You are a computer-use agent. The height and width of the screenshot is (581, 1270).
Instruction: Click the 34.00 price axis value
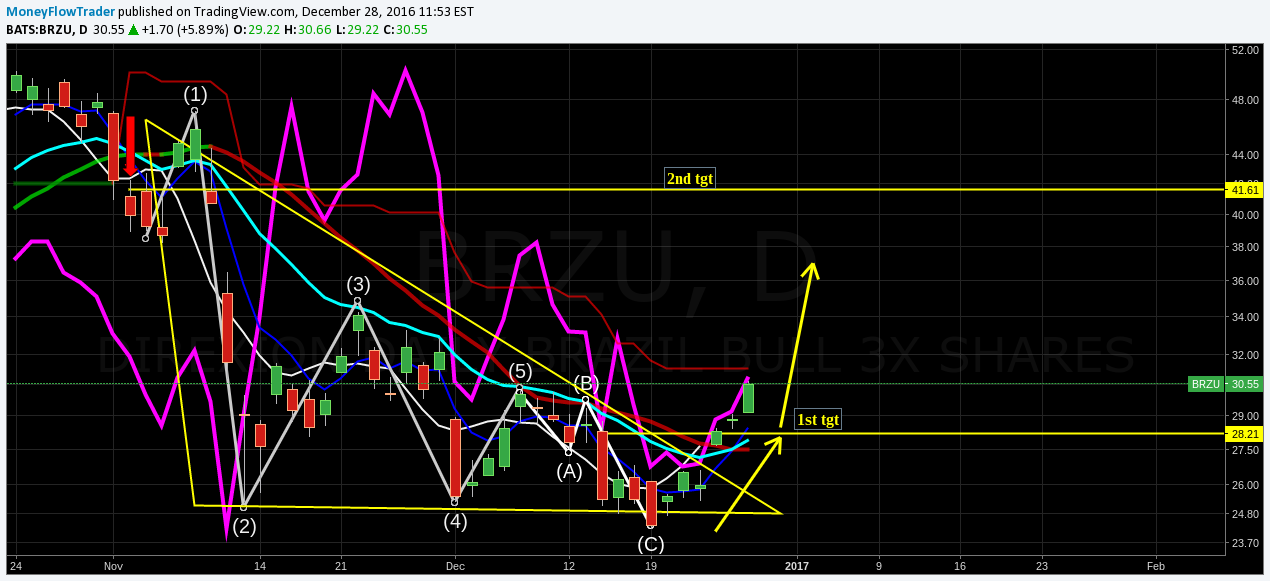click(x=1243, y=318)
